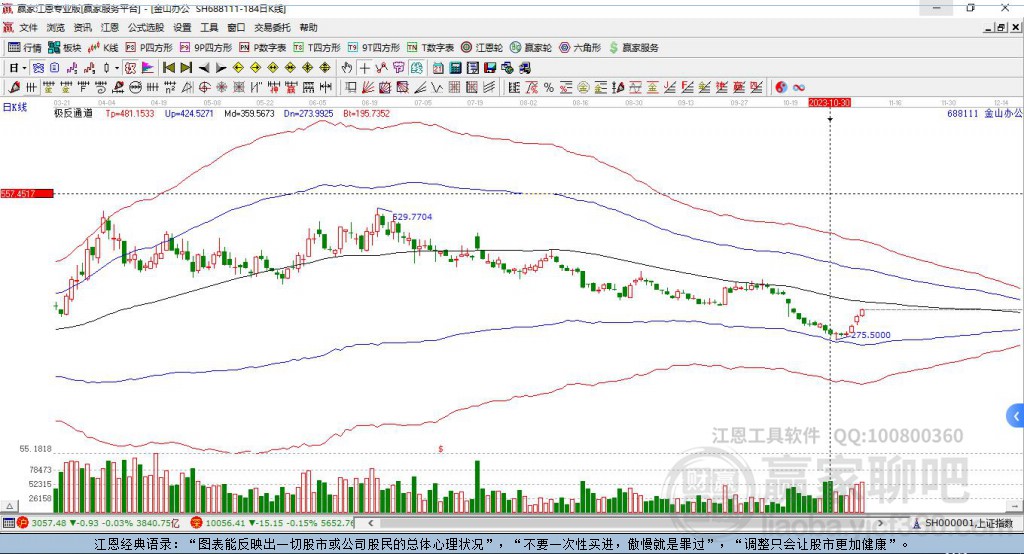Click the 529.7704 high price annotation
Image resolution: width=1024 pixels, height=554 pixels.
tap(412, 216)
